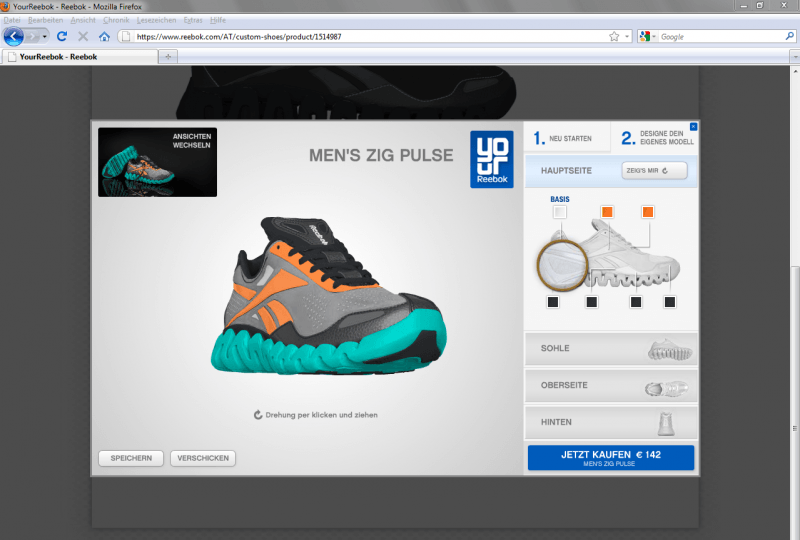
Task: Expand the Sohle section
Action: click(x=611, y=349)
